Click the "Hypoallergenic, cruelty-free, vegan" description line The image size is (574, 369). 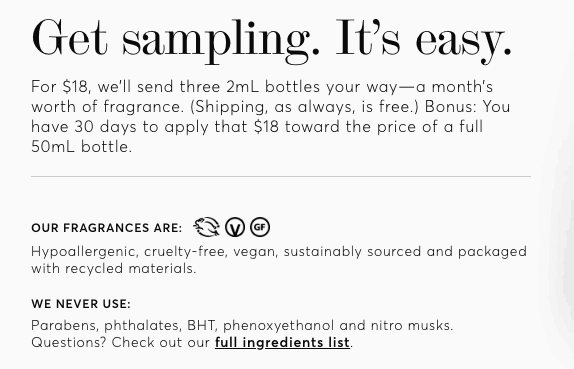click(279, 252)
